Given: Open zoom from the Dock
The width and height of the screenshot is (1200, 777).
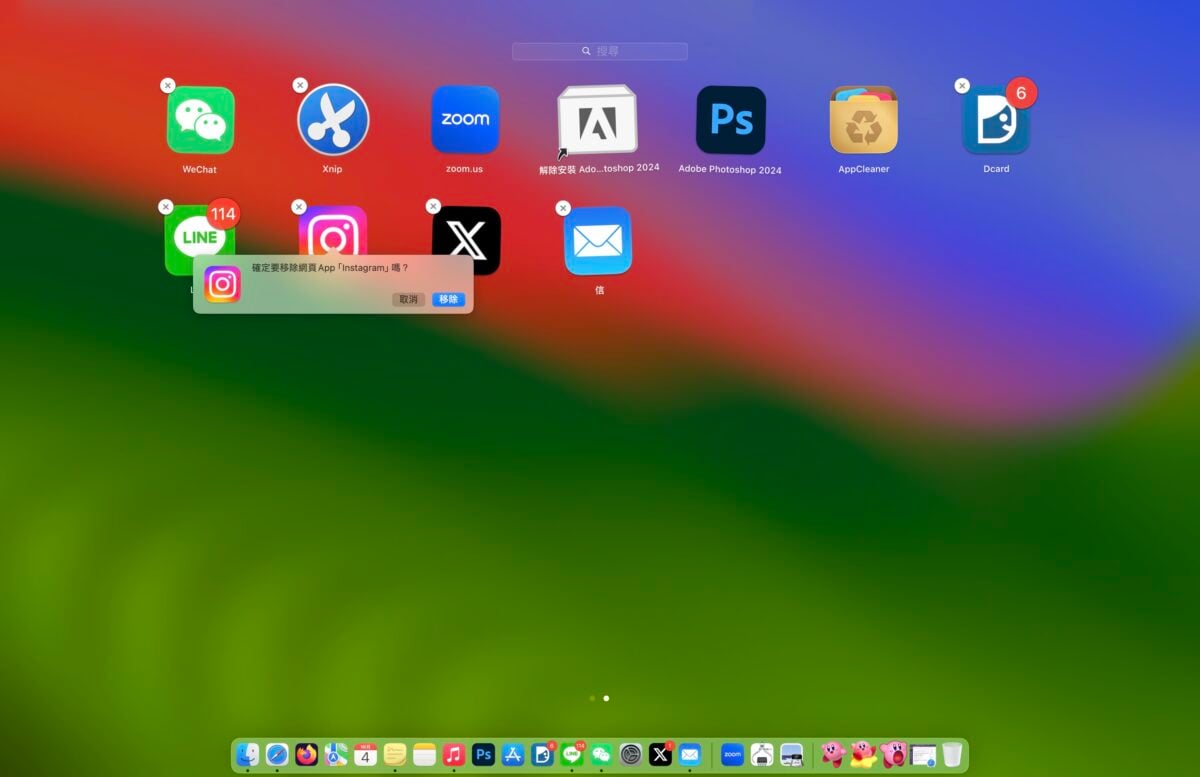Looking at the screenshot, I should (x=733, y=754).
